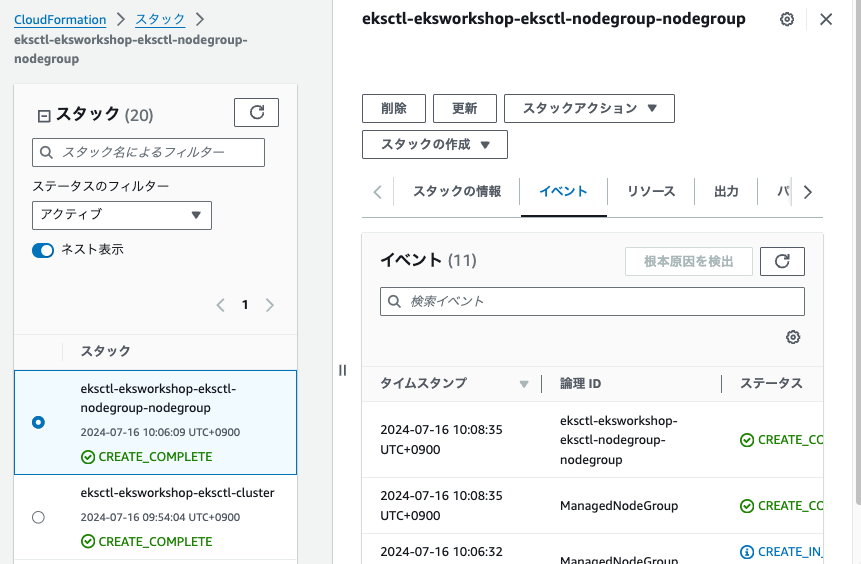861x564 pixels.
Task: Click CREATE_IN_PROGRESS status of ManagedNodeGroup
Action: (781, 552)
